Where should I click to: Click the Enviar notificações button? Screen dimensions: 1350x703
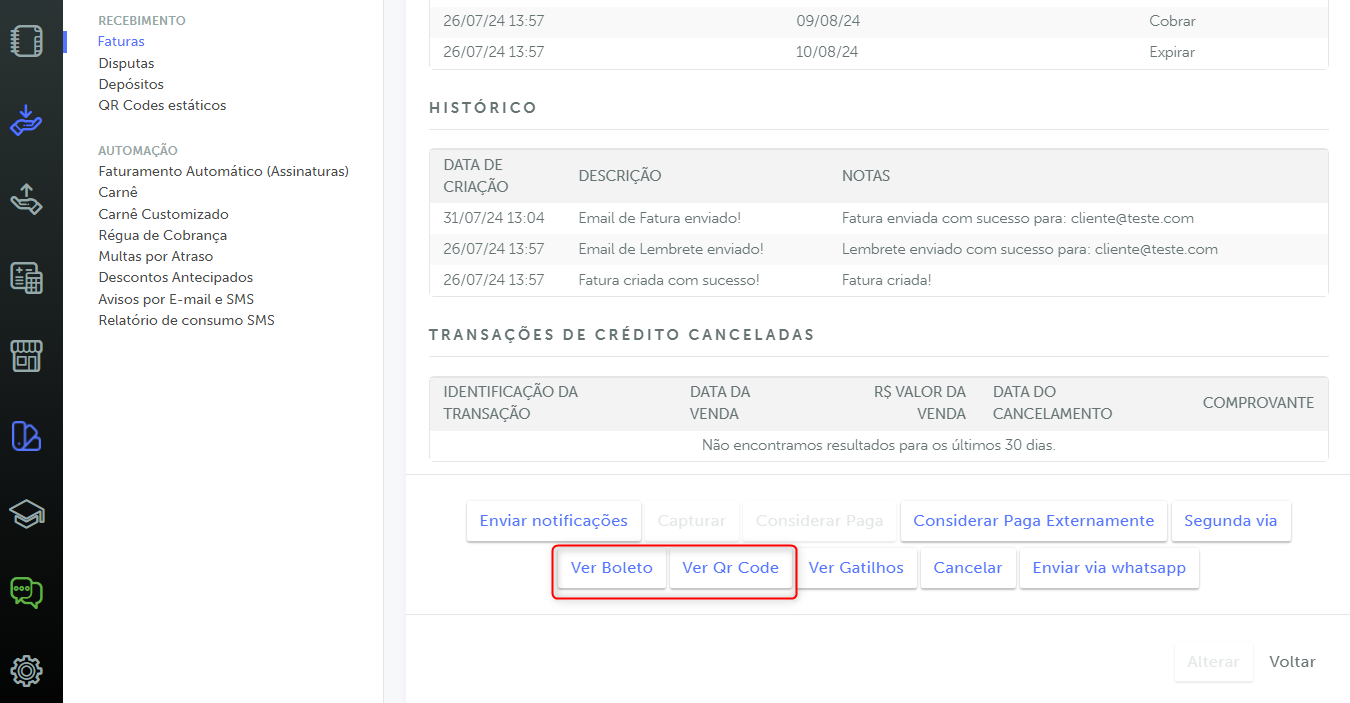(x=553, y=521)
